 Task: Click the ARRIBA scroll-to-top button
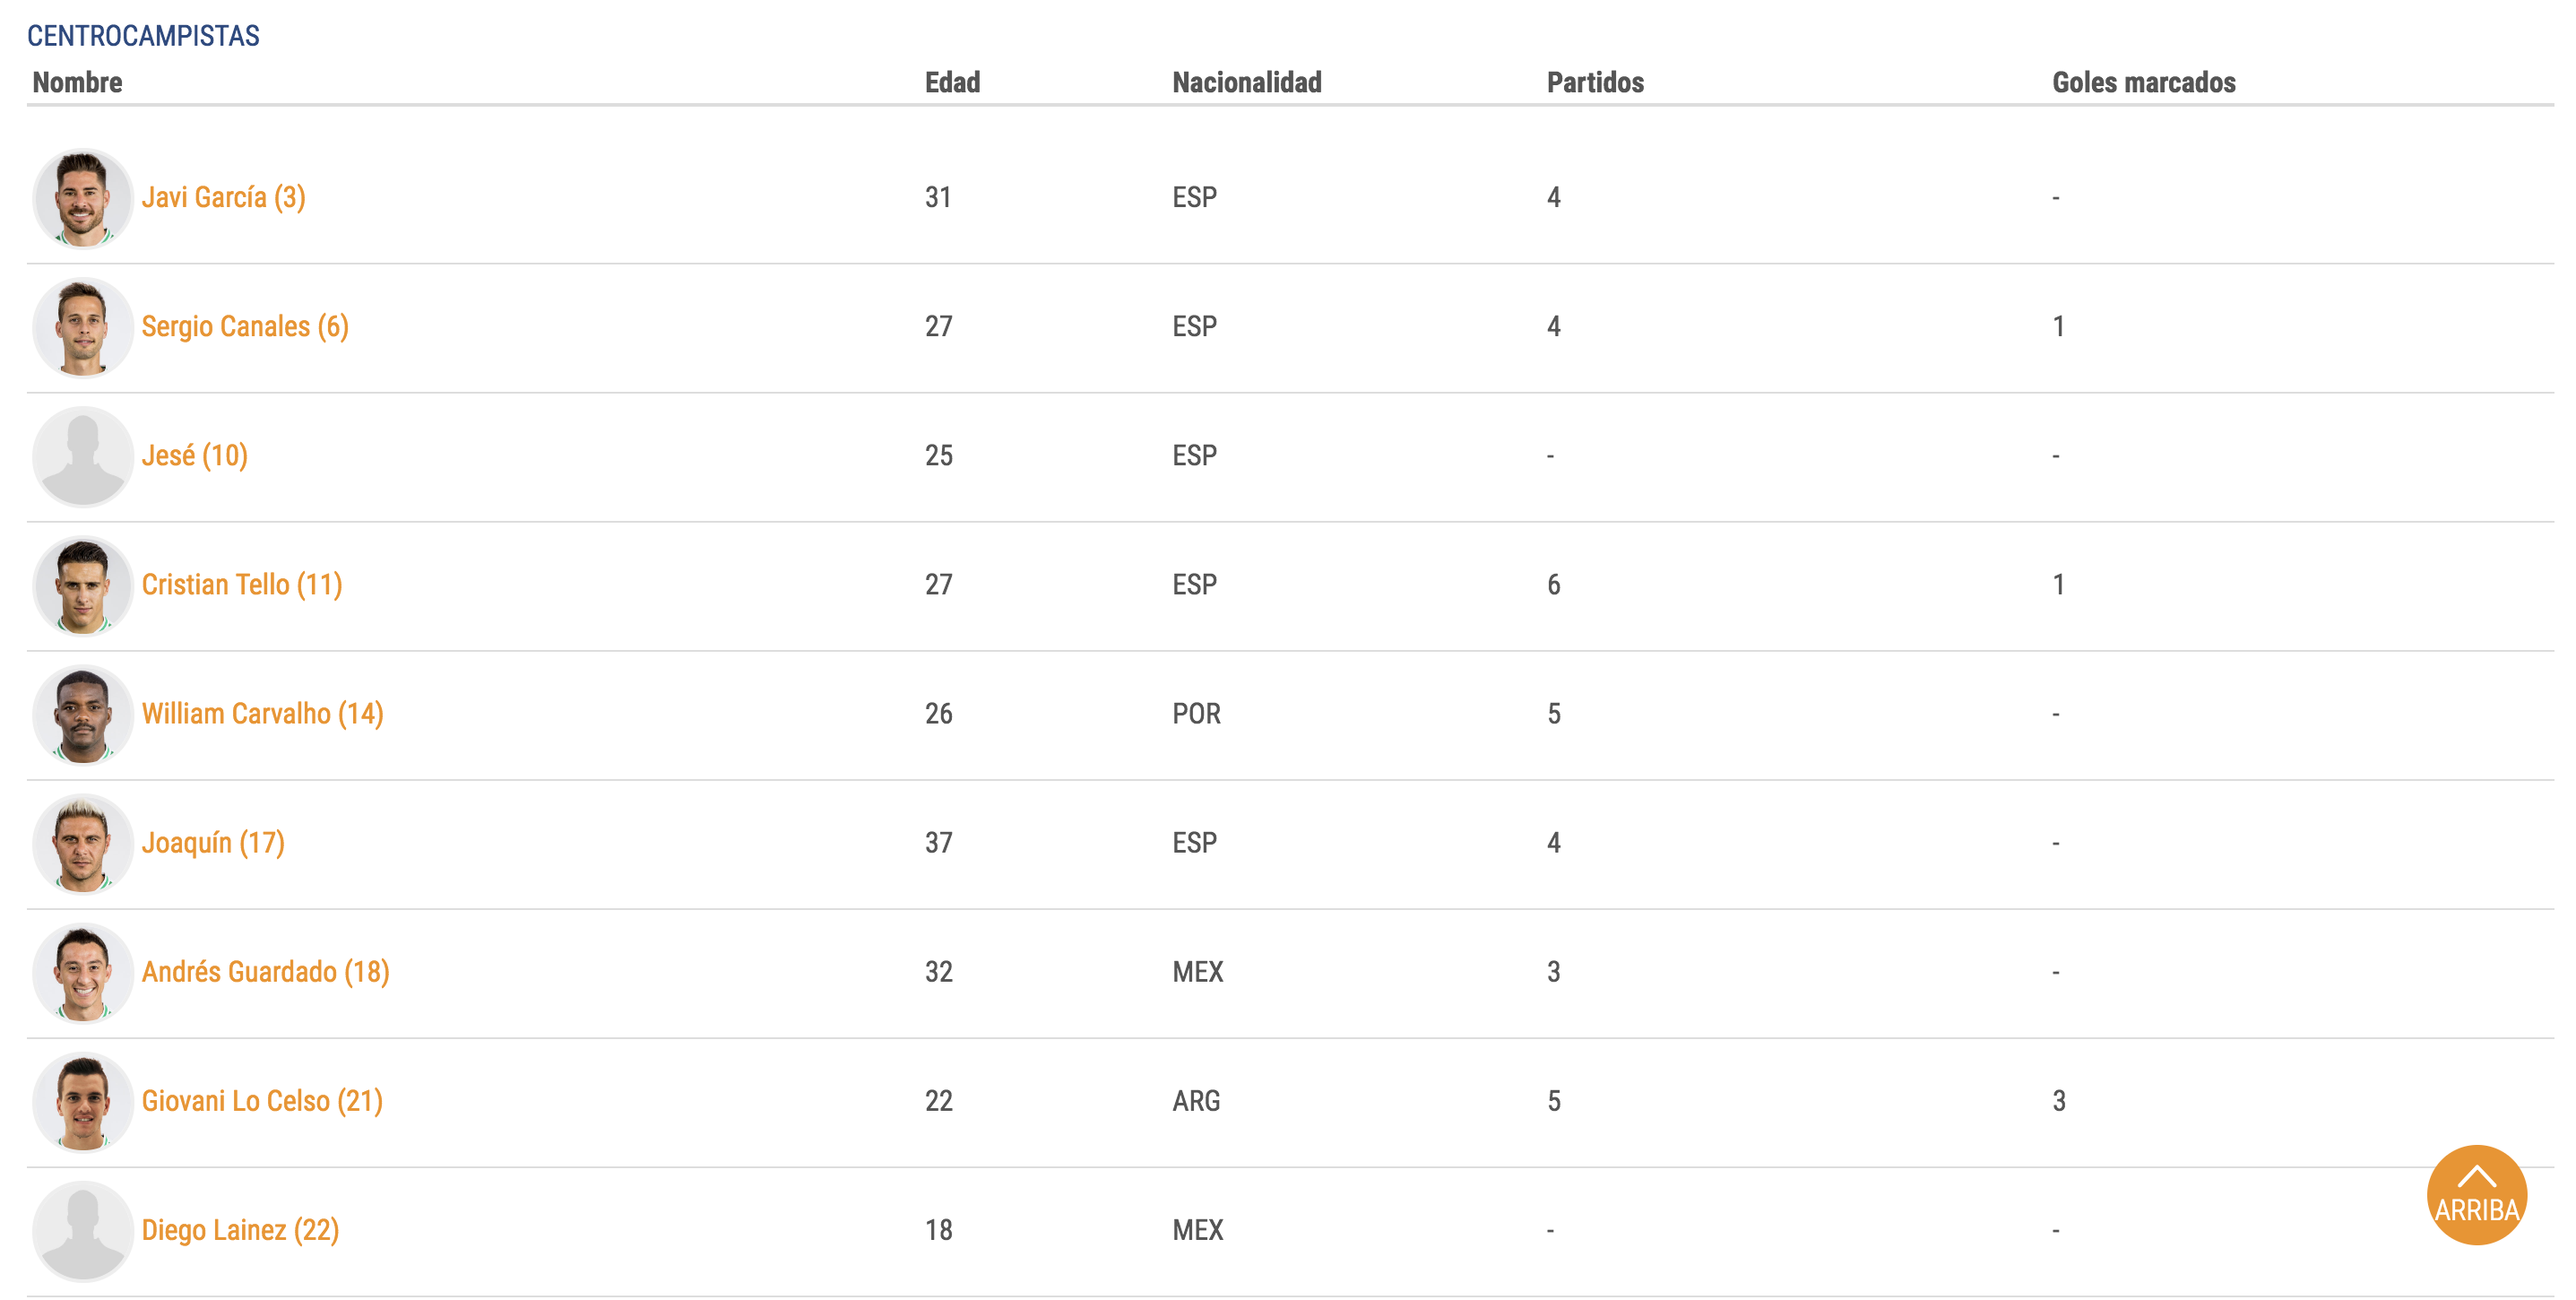click(2476, 1194)
